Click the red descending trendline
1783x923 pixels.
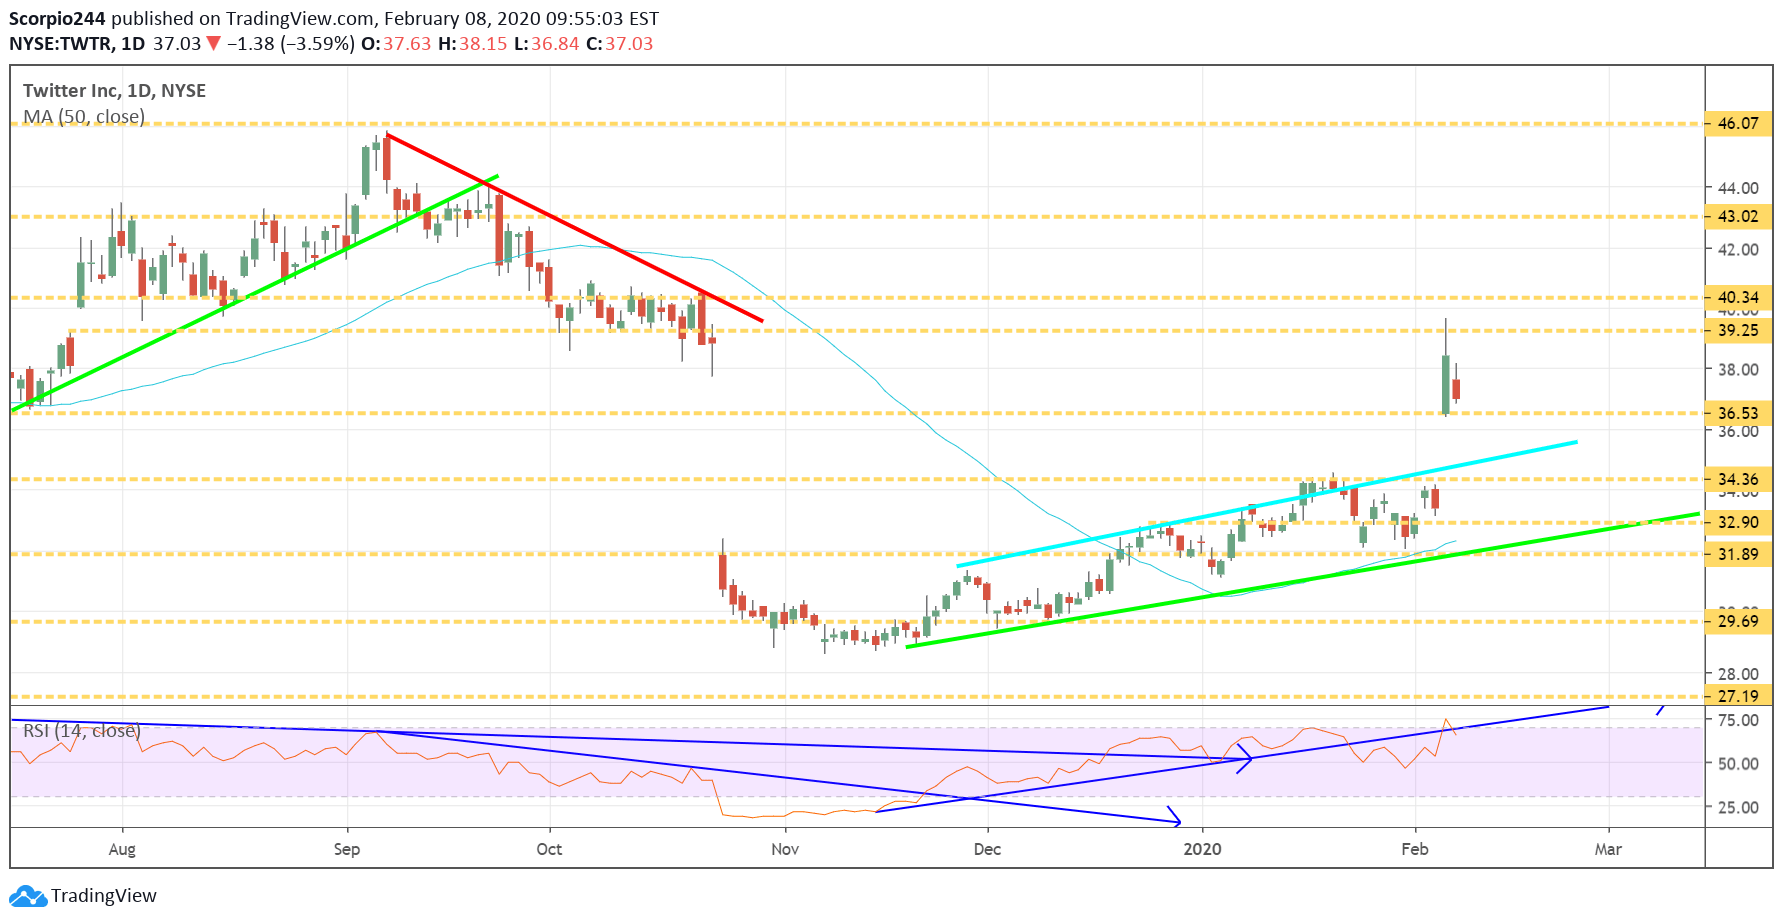point(574,227)
